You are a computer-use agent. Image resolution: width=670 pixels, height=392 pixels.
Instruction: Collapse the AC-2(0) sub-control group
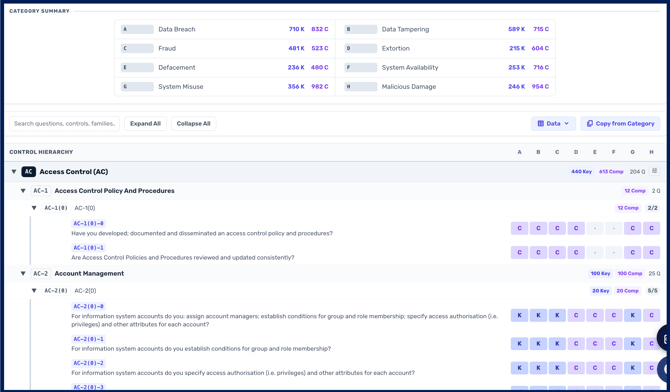pos(34,291)
